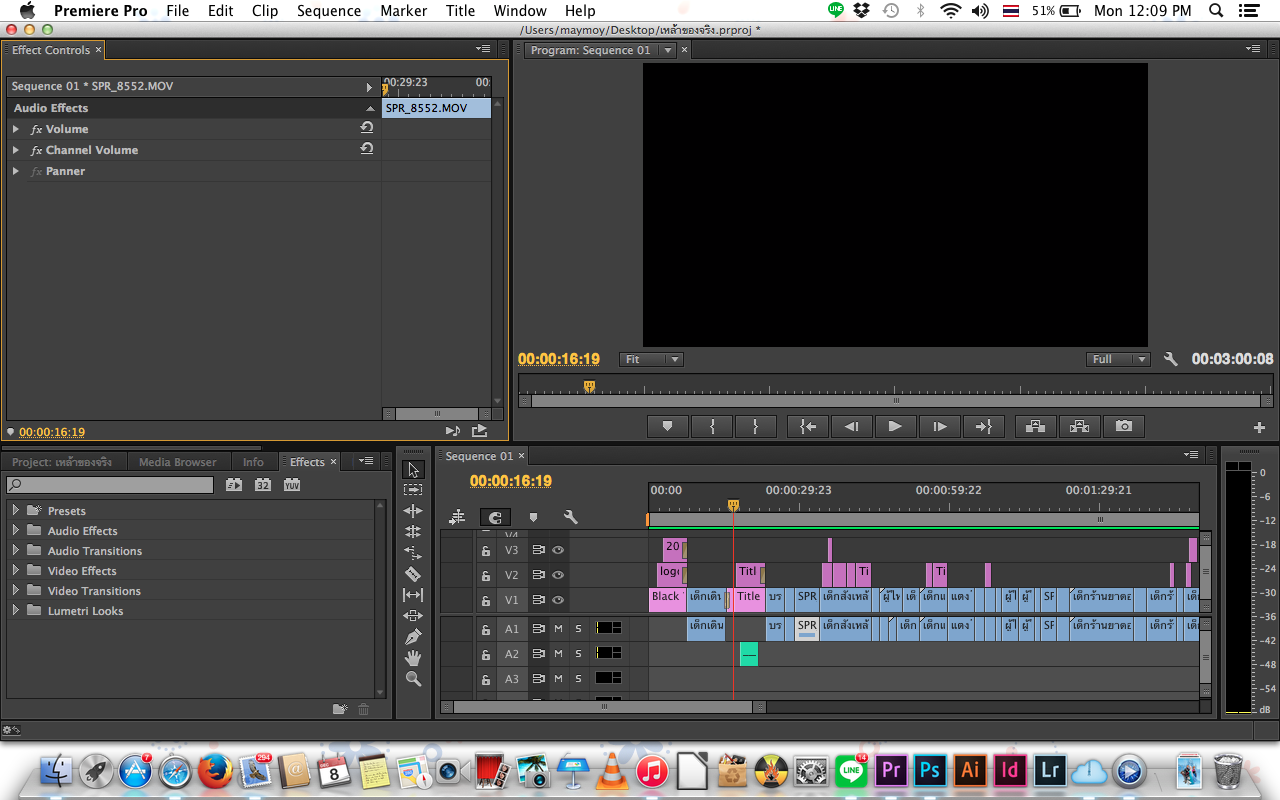The width and height of the screenshot is (1280, 800).
Task: Select the Zoom tool magnifier icon
Action: click(x=413, y=679)
